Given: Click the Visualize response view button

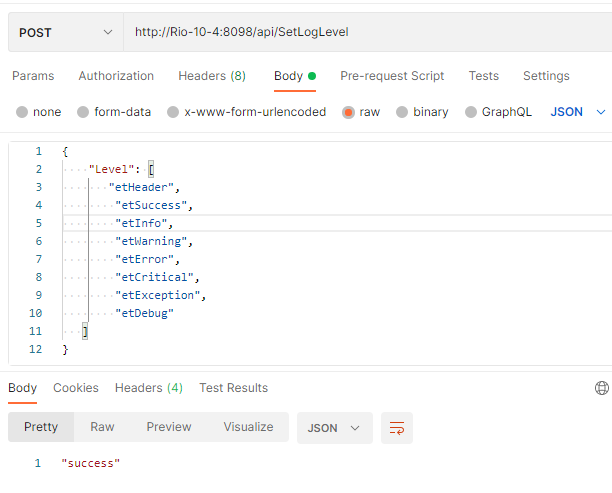Looking at the screenshot, I should tap(248, 427).
